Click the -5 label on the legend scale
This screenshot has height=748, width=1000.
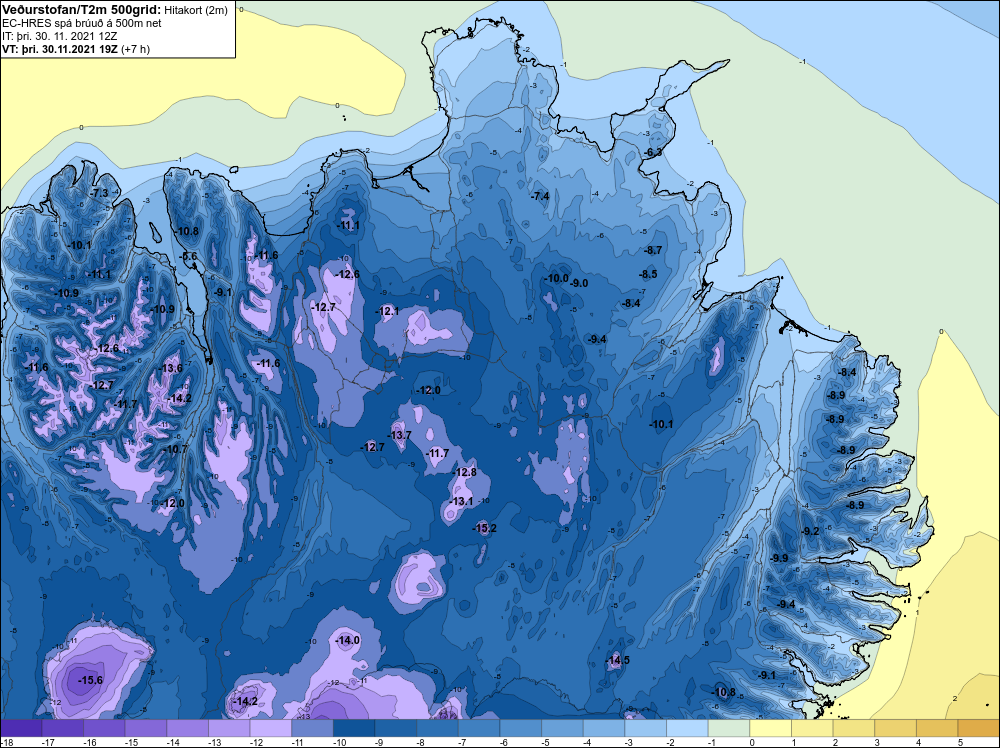pyautogui.click(x=546, y=742)
